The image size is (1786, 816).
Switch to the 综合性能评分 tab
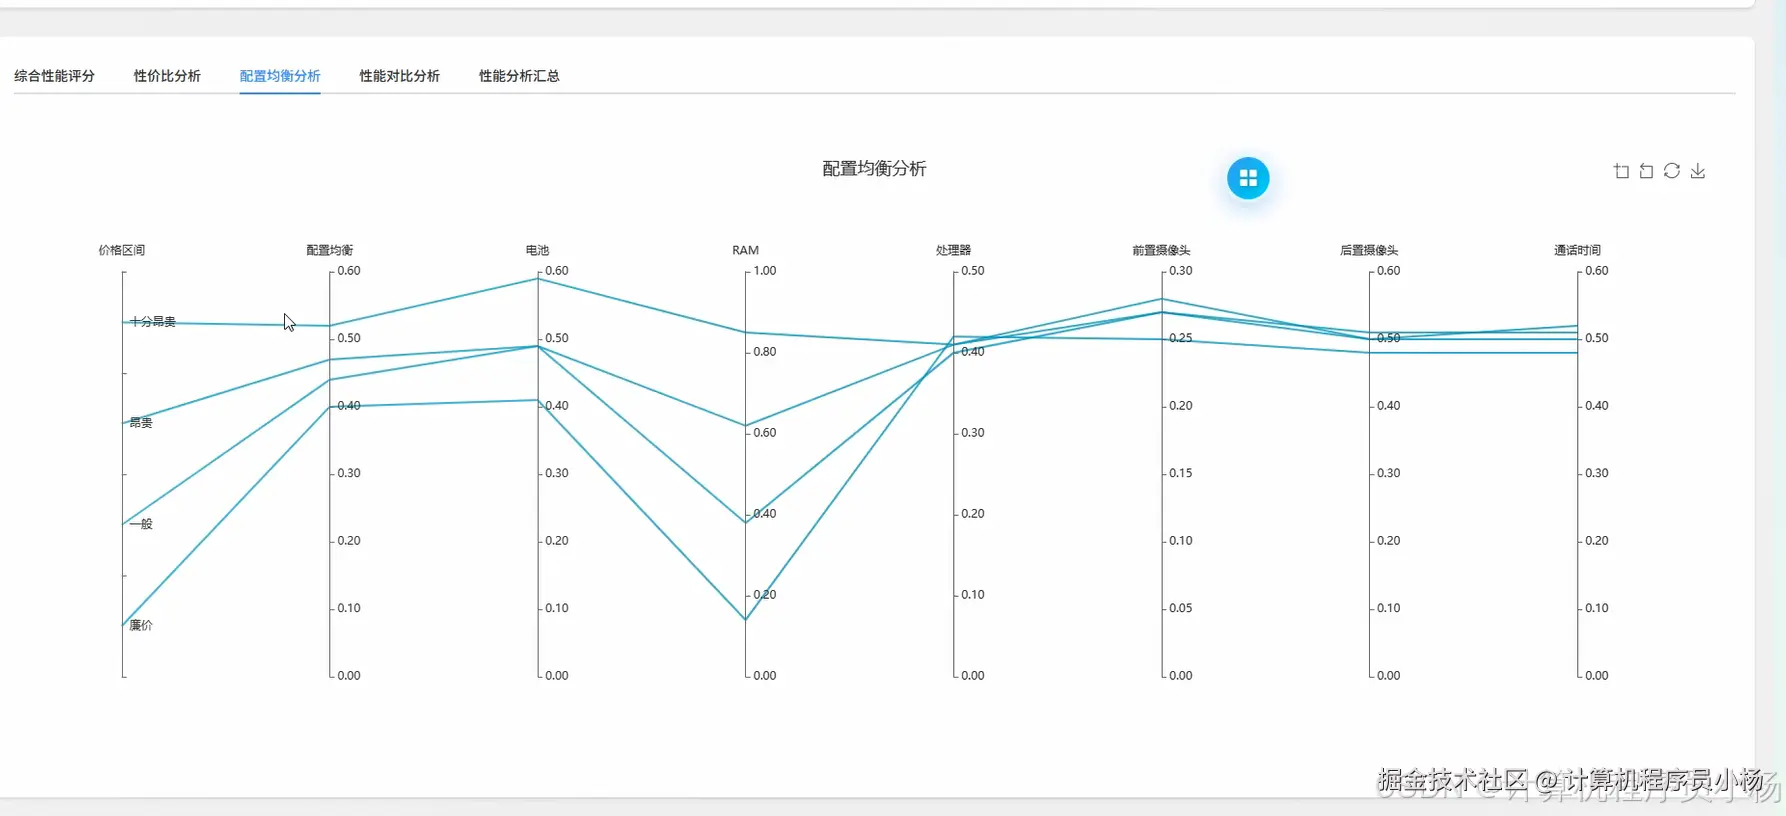tap(54, 76)
